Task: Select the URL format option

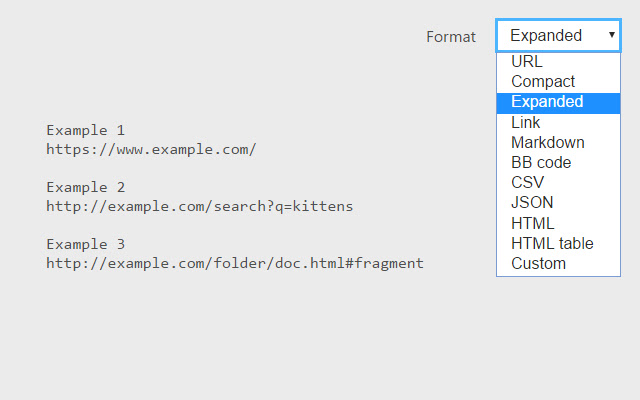Action: (x=527, y=62)
